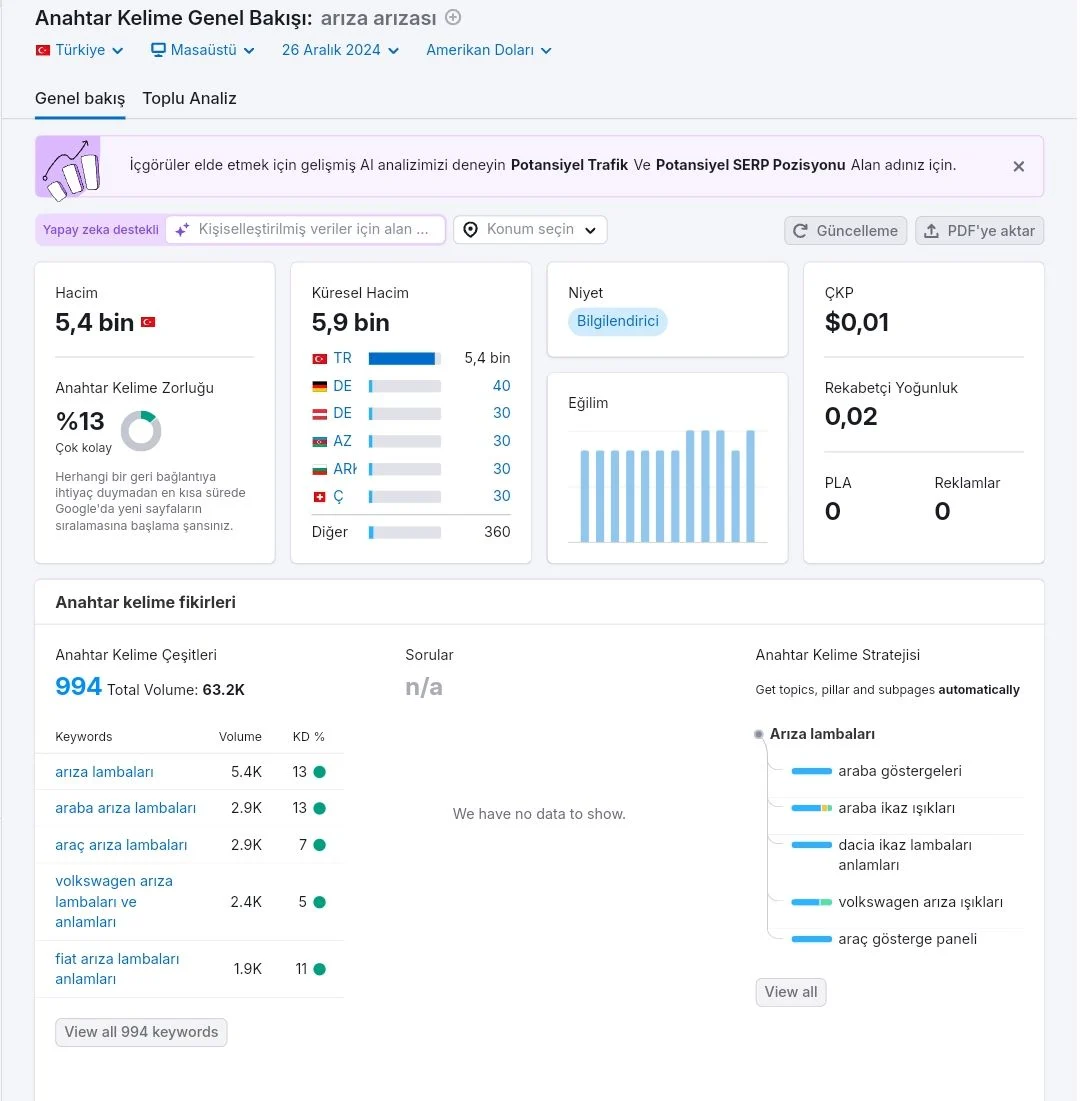Open the Konum seçin location dropdown
Viewport: 1080px width, 1101px height.
coord(530,230)
